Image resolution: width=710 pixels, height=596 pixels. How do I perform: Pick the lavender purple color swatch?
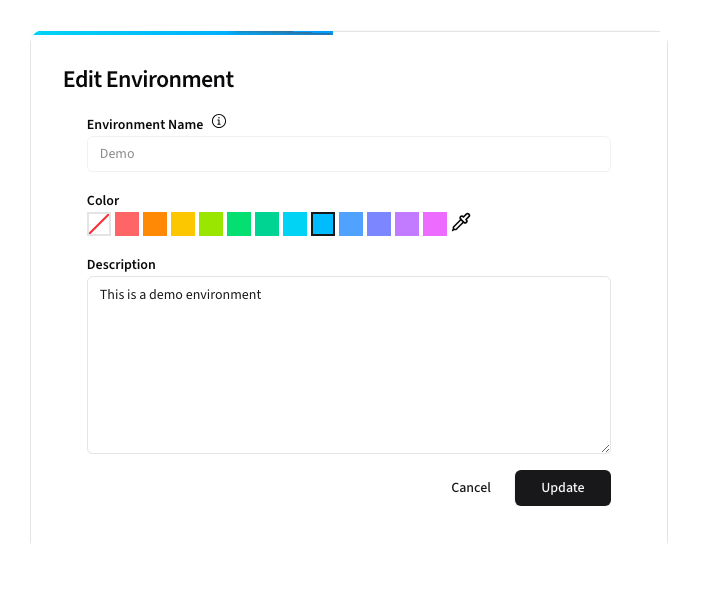(x=407, y=224)
